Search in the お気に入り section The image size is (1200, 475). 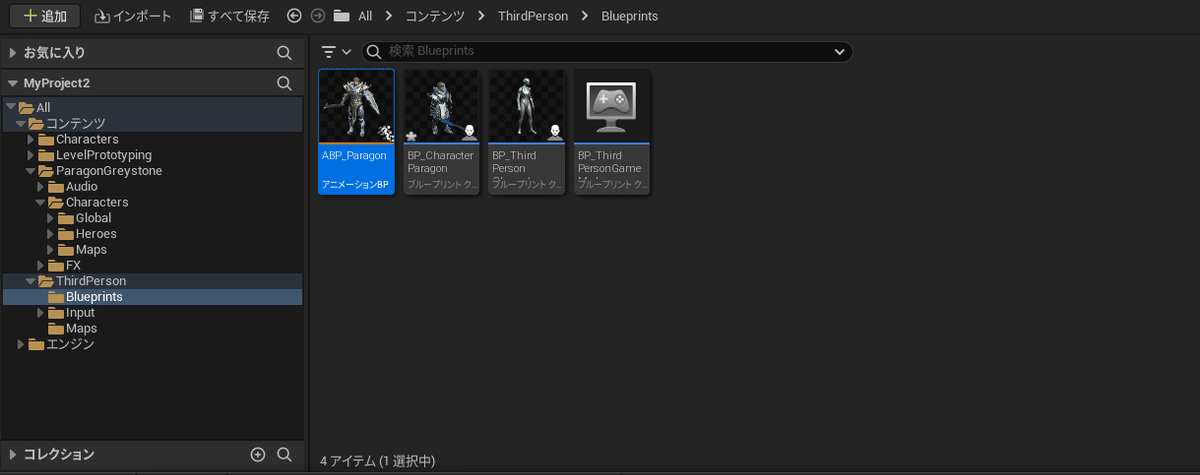click(x=284, y=53)
